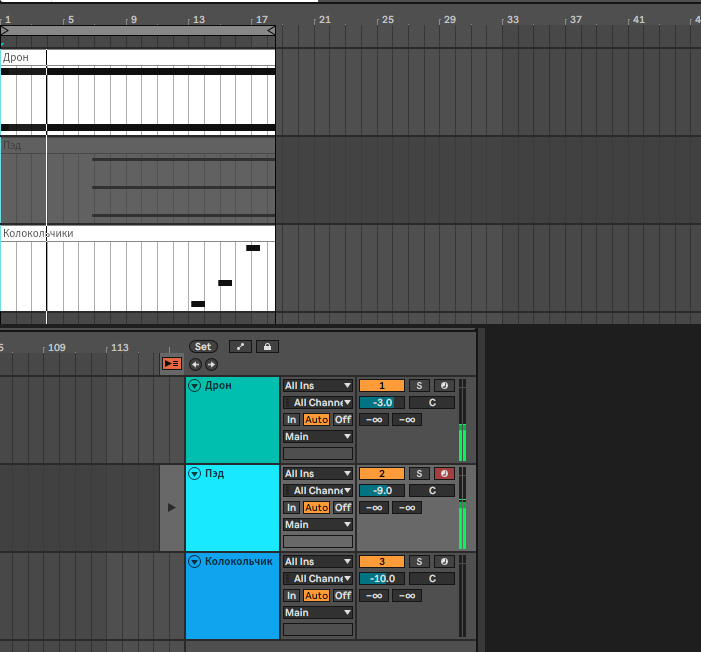The height and width of the screenshot is (652, 701).
Task: Click bar 109 on lower ruler
Action: tap(57, 347)
